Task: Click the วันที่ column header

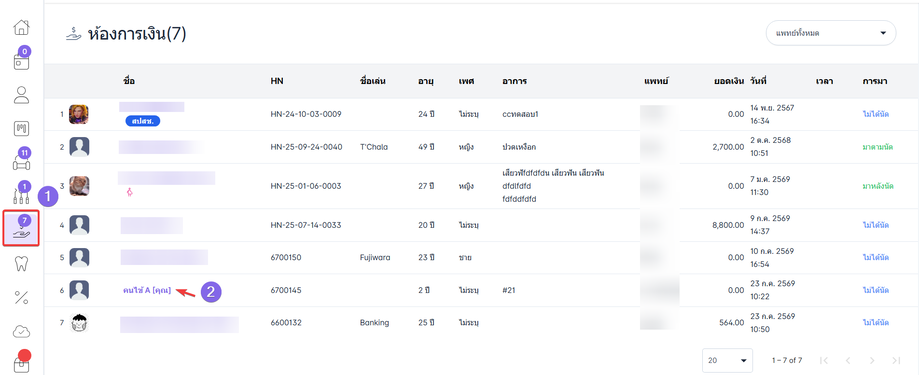Action: coord(758,81)
